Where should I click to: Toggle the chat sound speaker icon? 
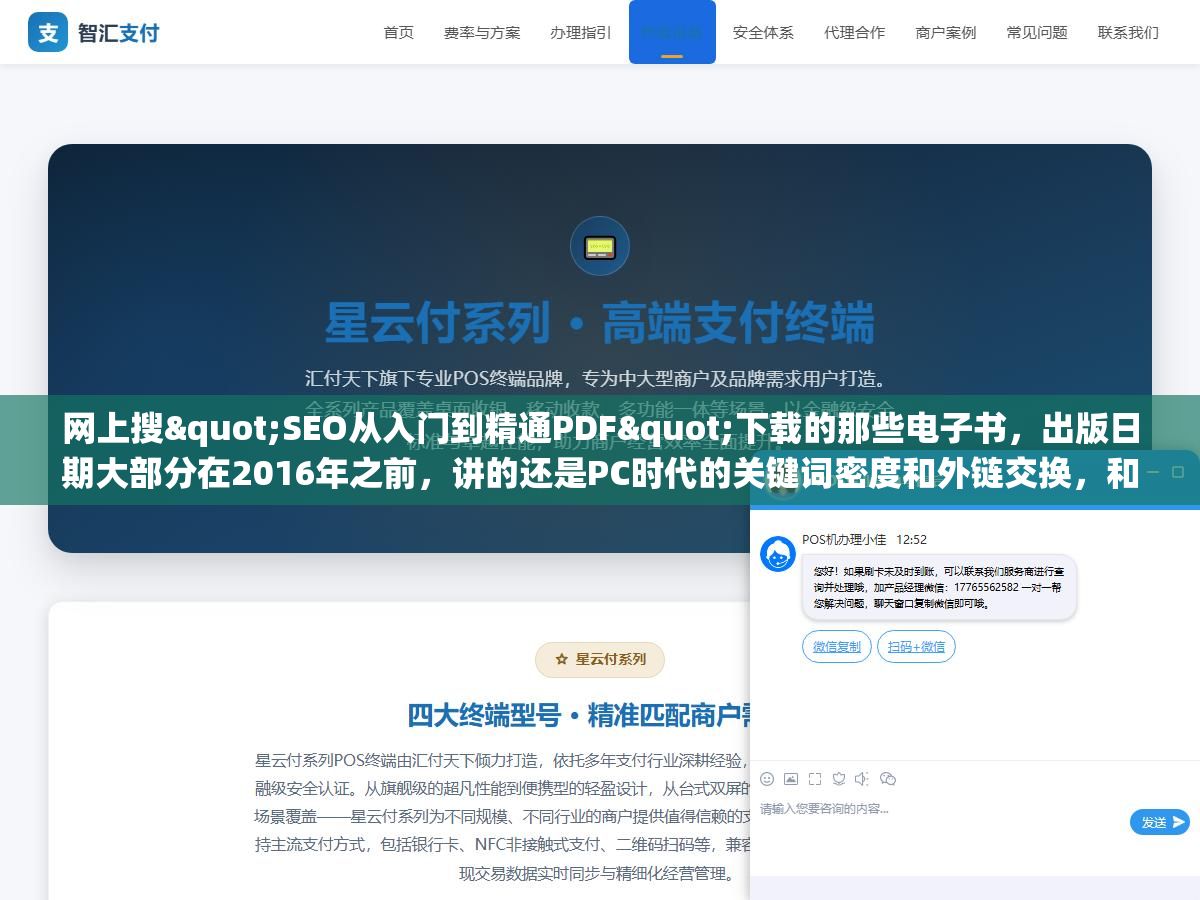[863, 778]
